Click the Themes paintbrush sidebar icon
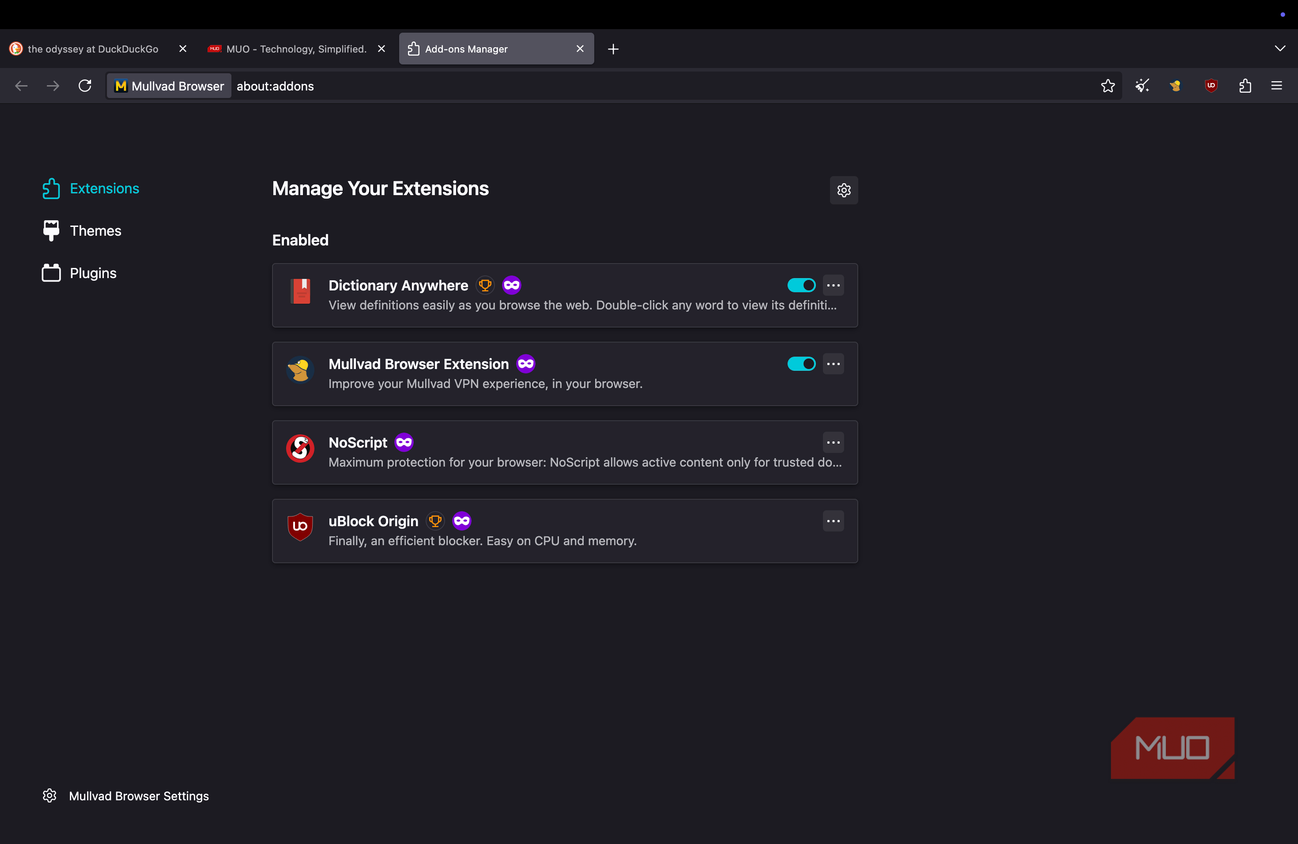 (x=51, y=231)
